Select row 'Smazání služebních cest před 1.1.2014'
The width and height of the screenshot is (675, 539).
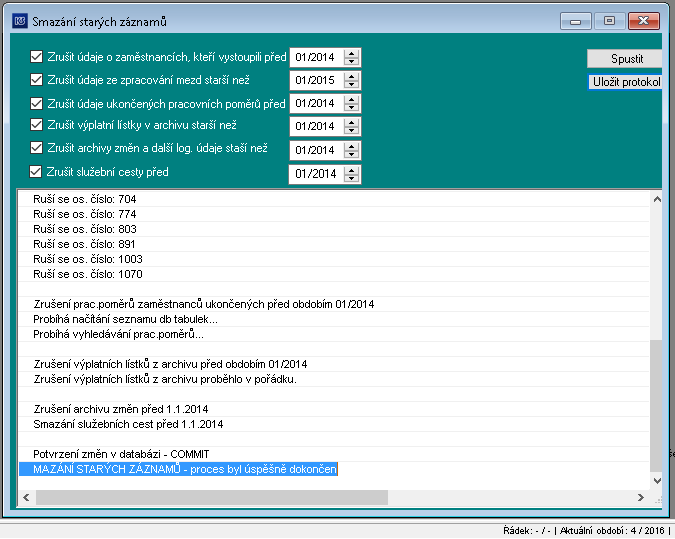(334, 424)
